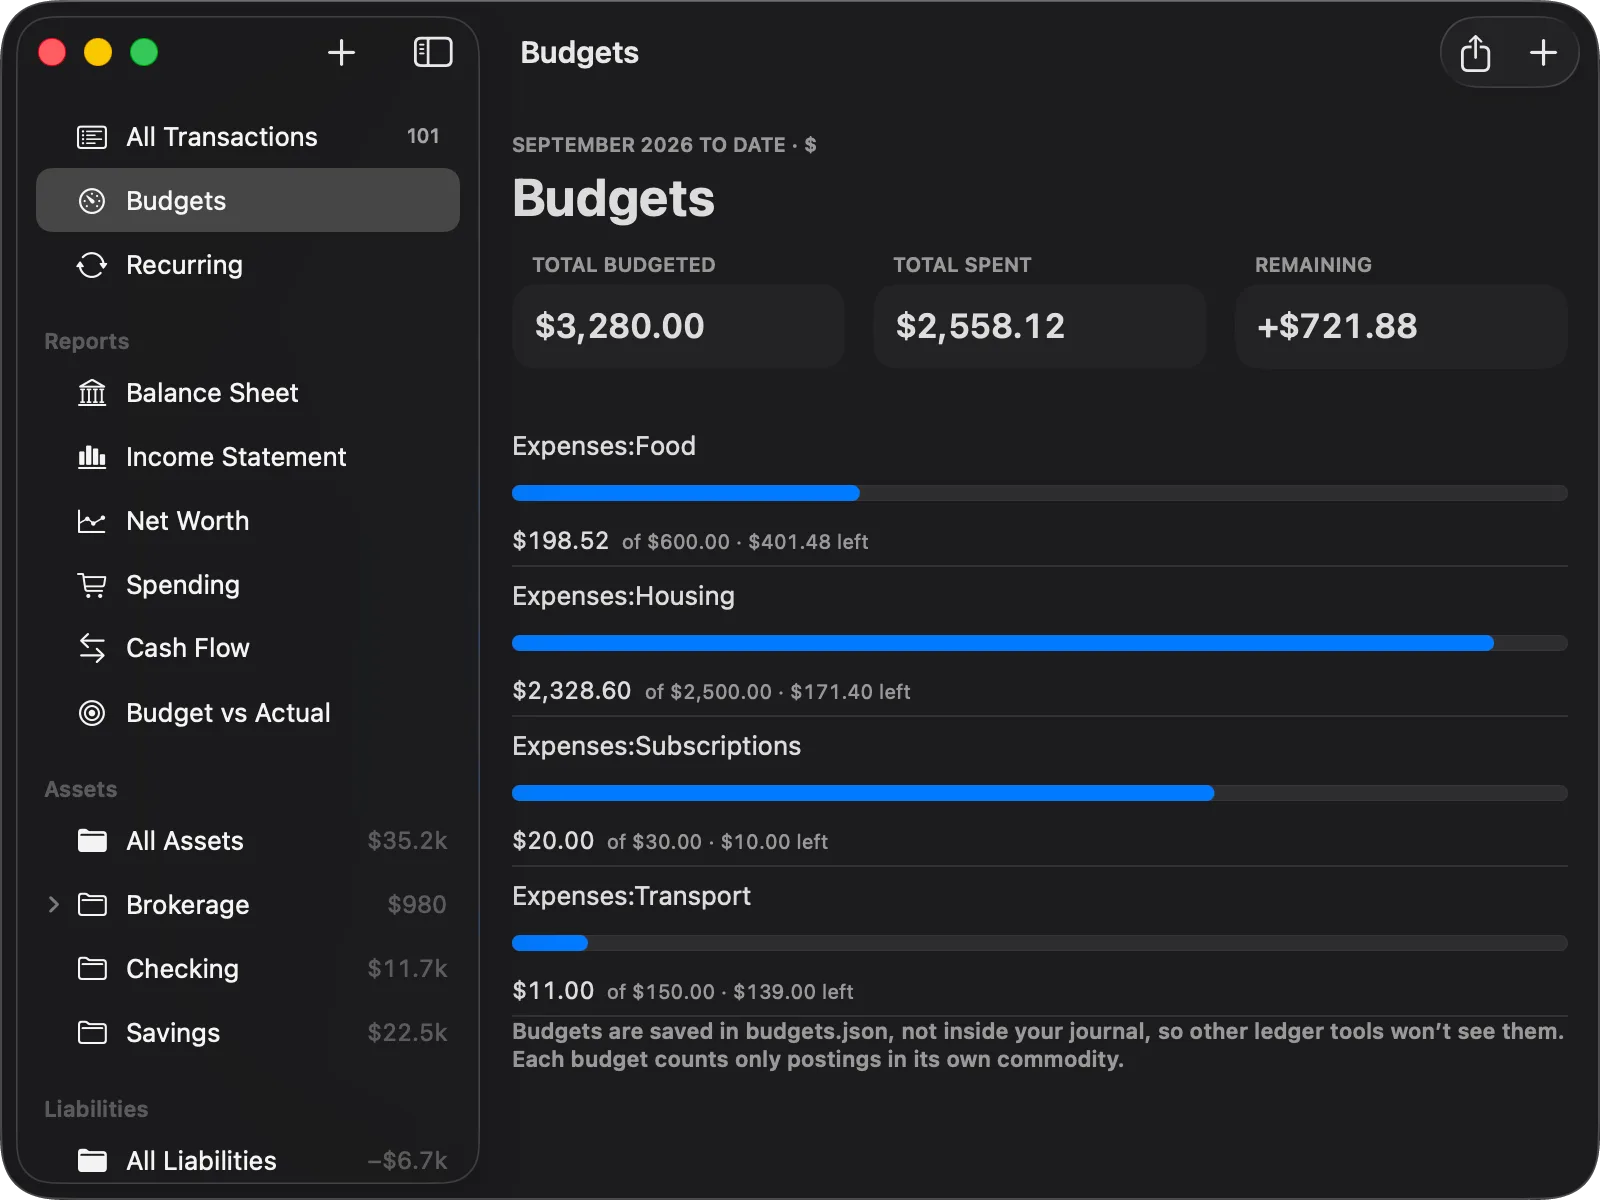This screenshot has height=1200, width=1600.
Task: Click the All Liabilities folder icon
Action: tap(92, 1161)
